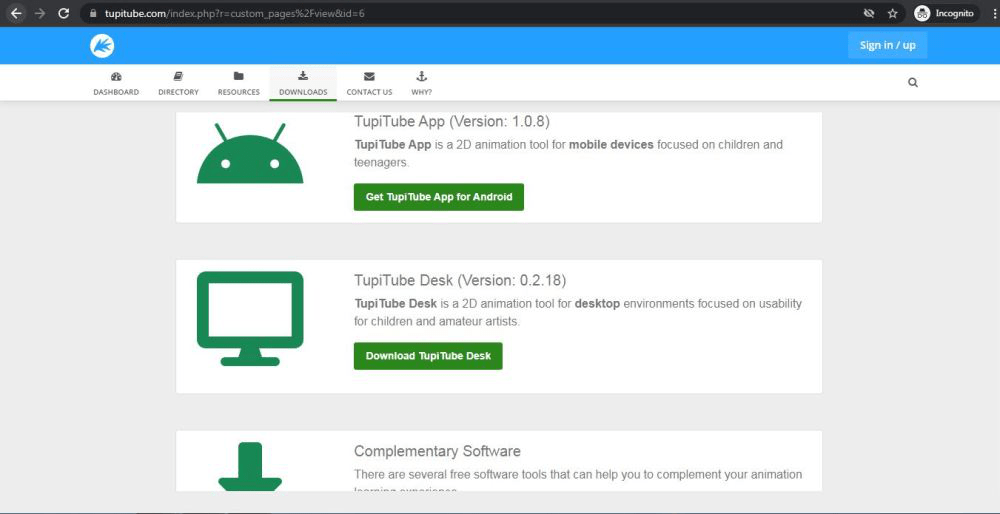Click Download TupiTube Desk button
This screenshot has width=1000, height=514.
pos(428,356)
